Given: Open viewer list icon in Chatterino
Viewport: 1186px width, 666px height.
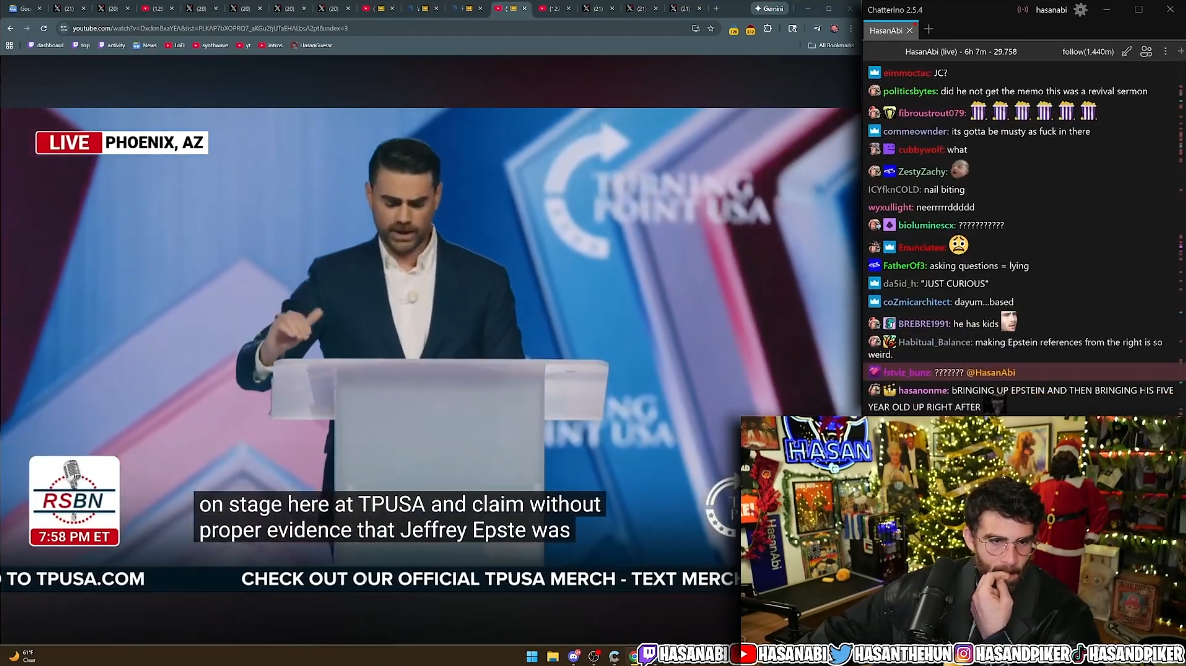Looking at the screenshot, I should pyautogui.click(x=1146, y=51).
